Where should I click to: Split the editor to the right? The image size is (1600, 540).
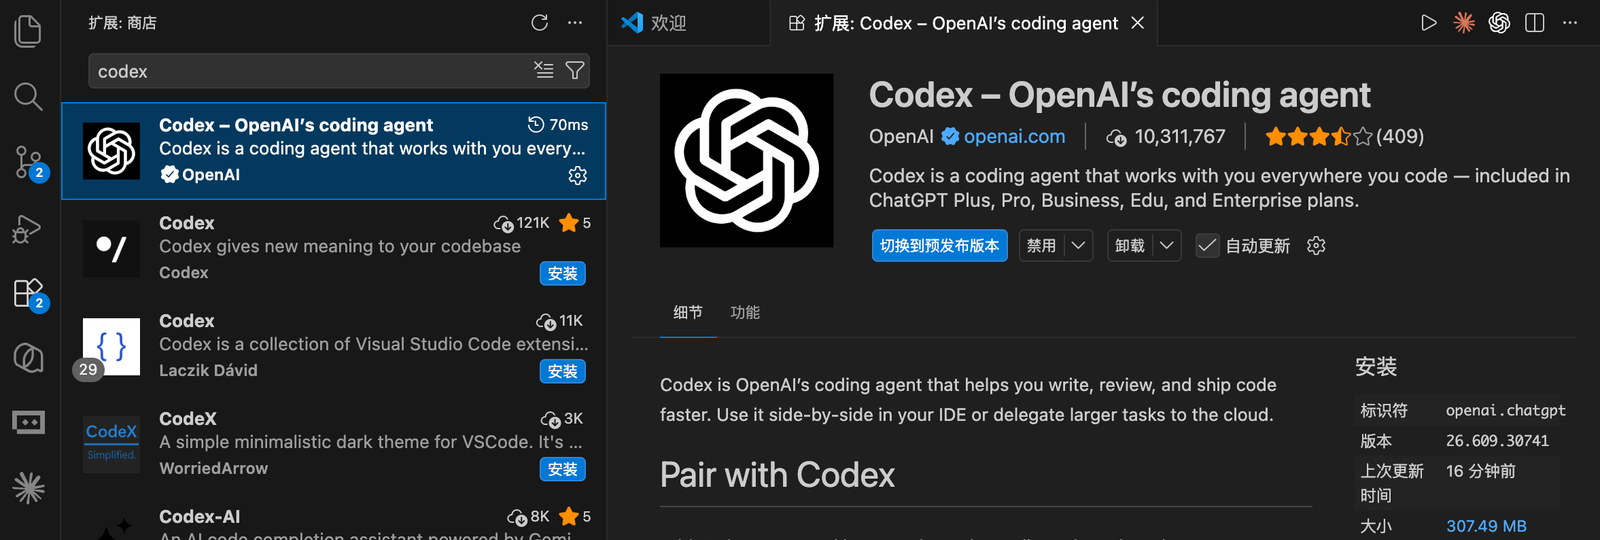pyautogui.click(x=1535, y=22)
